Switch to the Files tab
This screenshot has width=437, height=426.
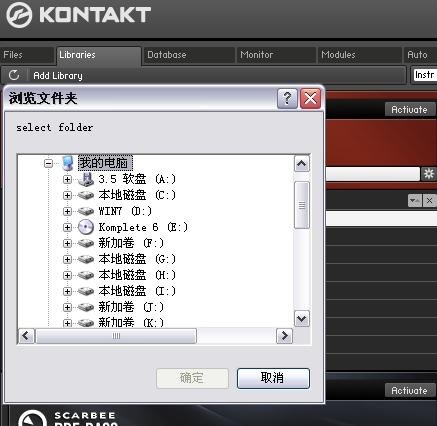point(27,55)
